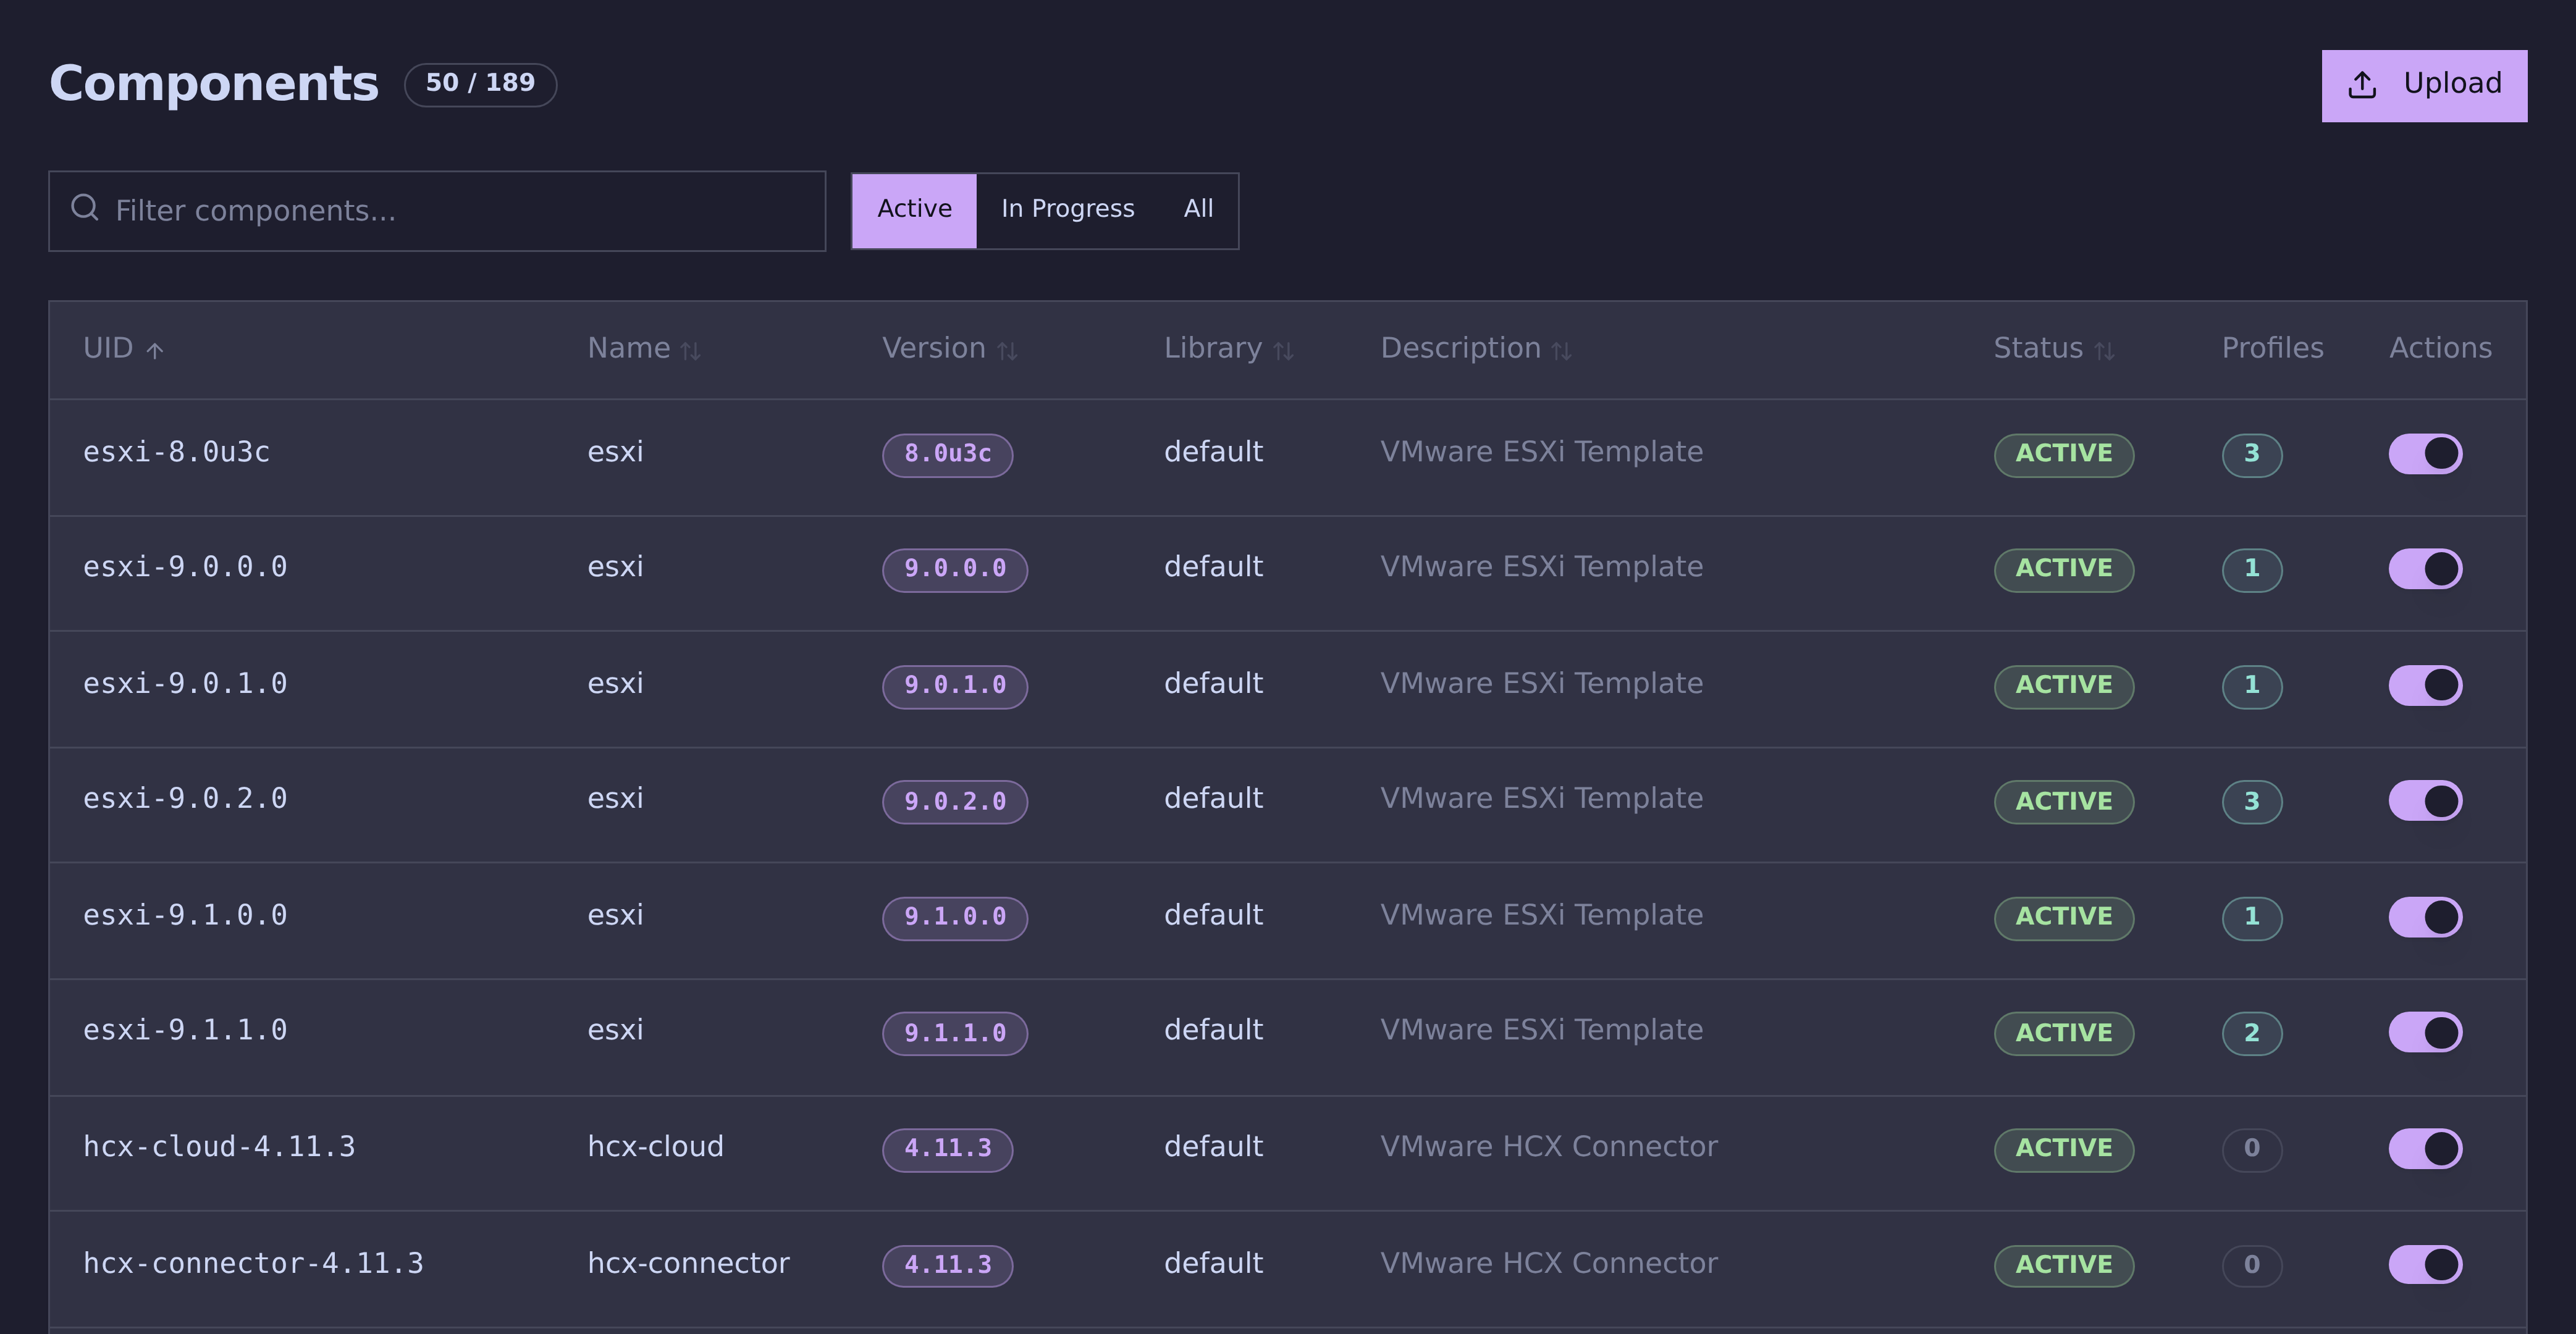Disable the hcx-cloud-4.11.3 component

pyautogui.click(x=2425, y=1148)
